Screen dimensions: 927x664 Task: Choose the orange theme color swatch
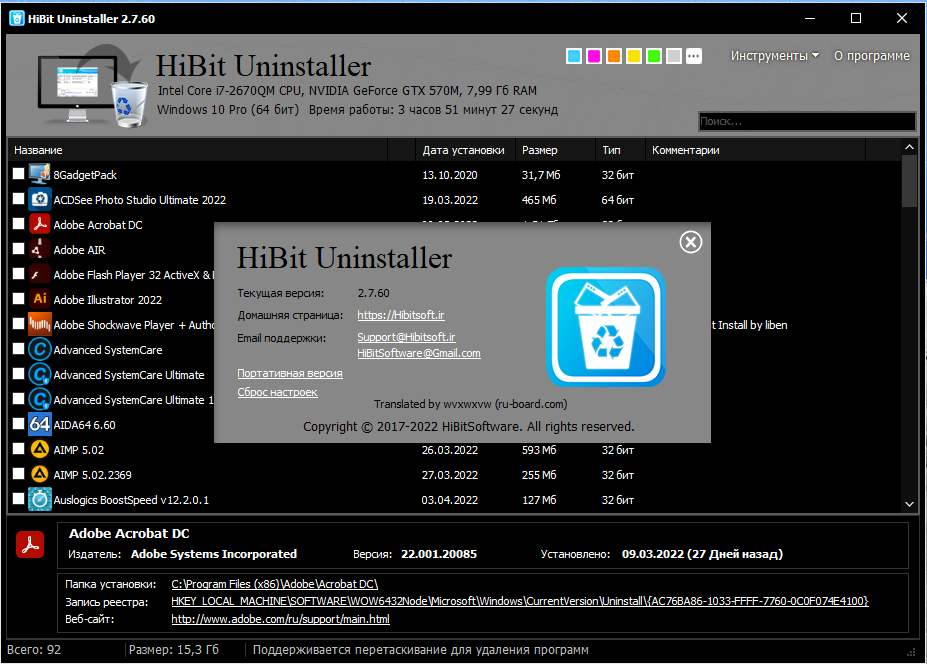click(x=614, y=56)
